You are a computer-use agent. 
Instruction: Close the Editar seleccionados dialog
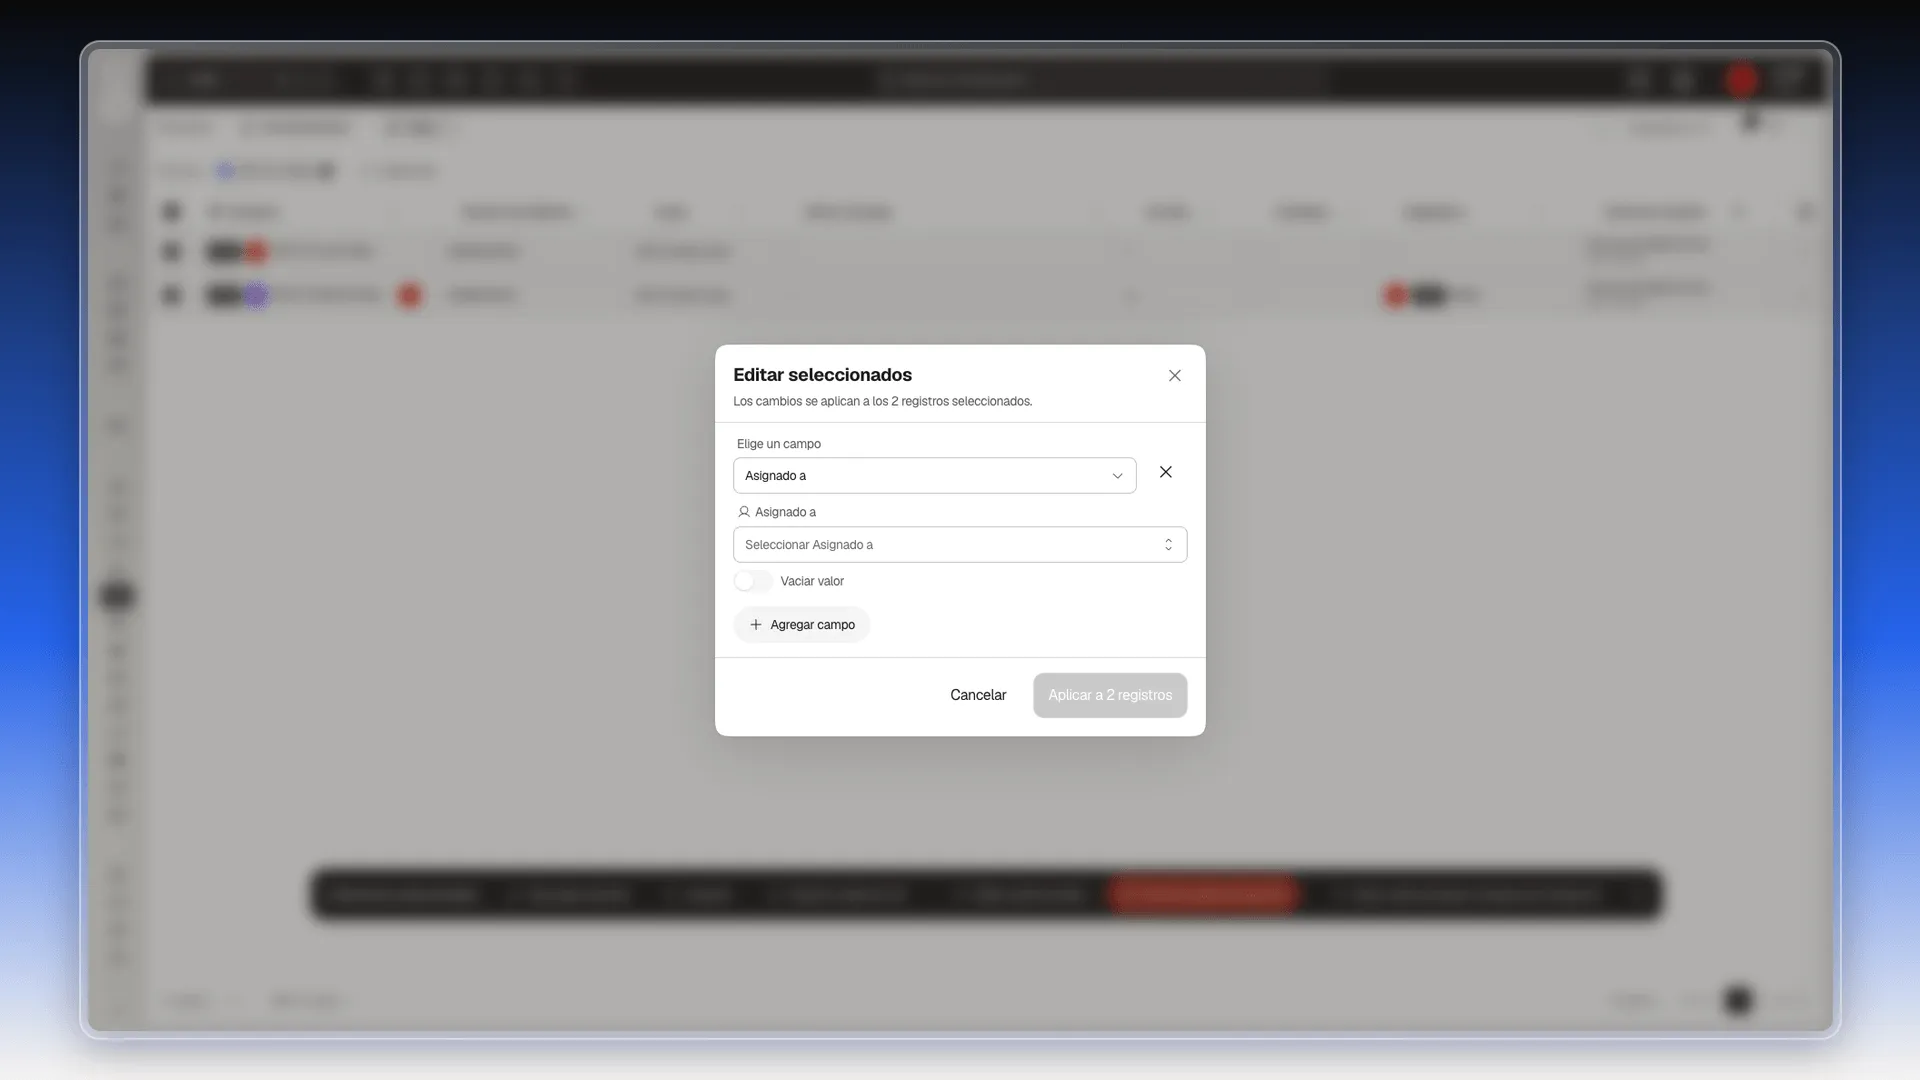click(1175, 376)
